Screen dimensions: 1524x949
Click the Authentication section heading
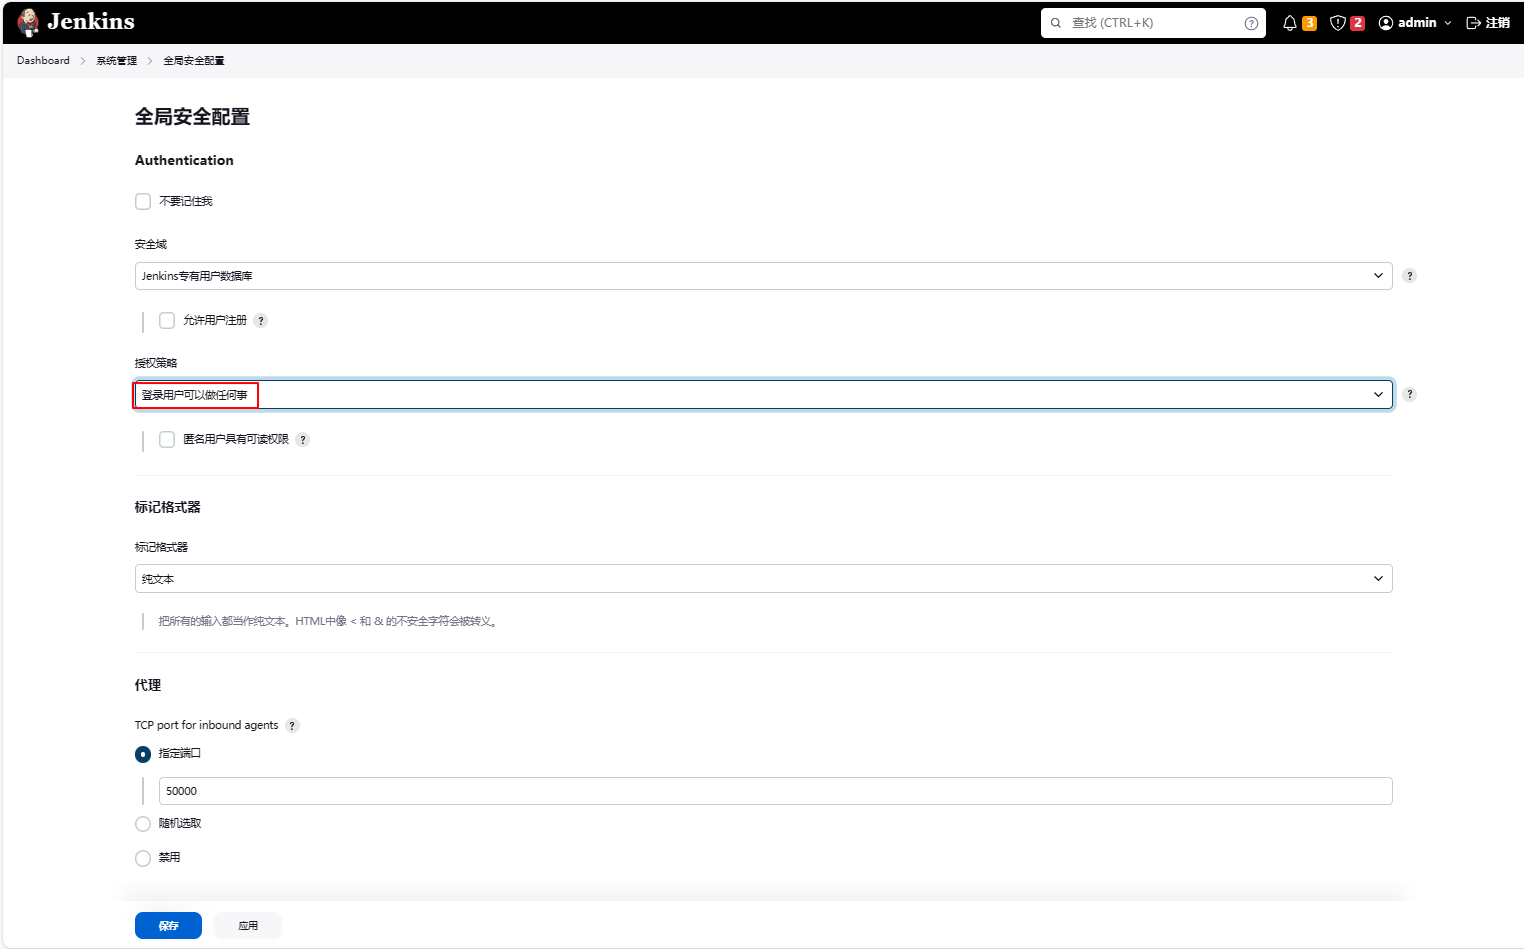[184, 160]
